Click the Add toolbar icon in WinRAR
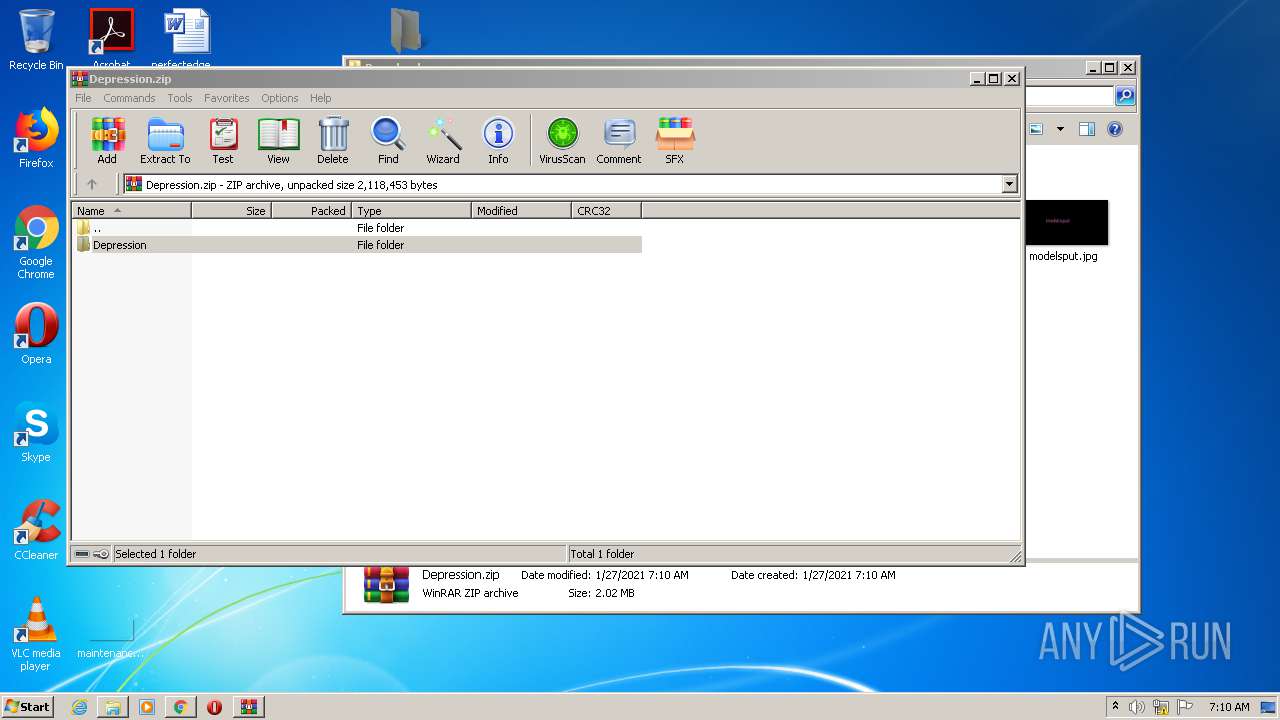Screen dimensions: 1280x720 click(x=107, y=140)
